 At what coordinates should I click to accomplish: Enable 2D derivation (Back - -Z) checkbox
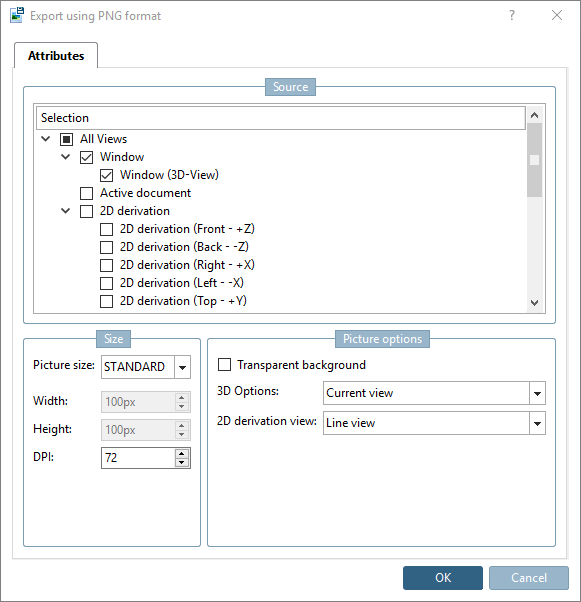pos(106,247)
